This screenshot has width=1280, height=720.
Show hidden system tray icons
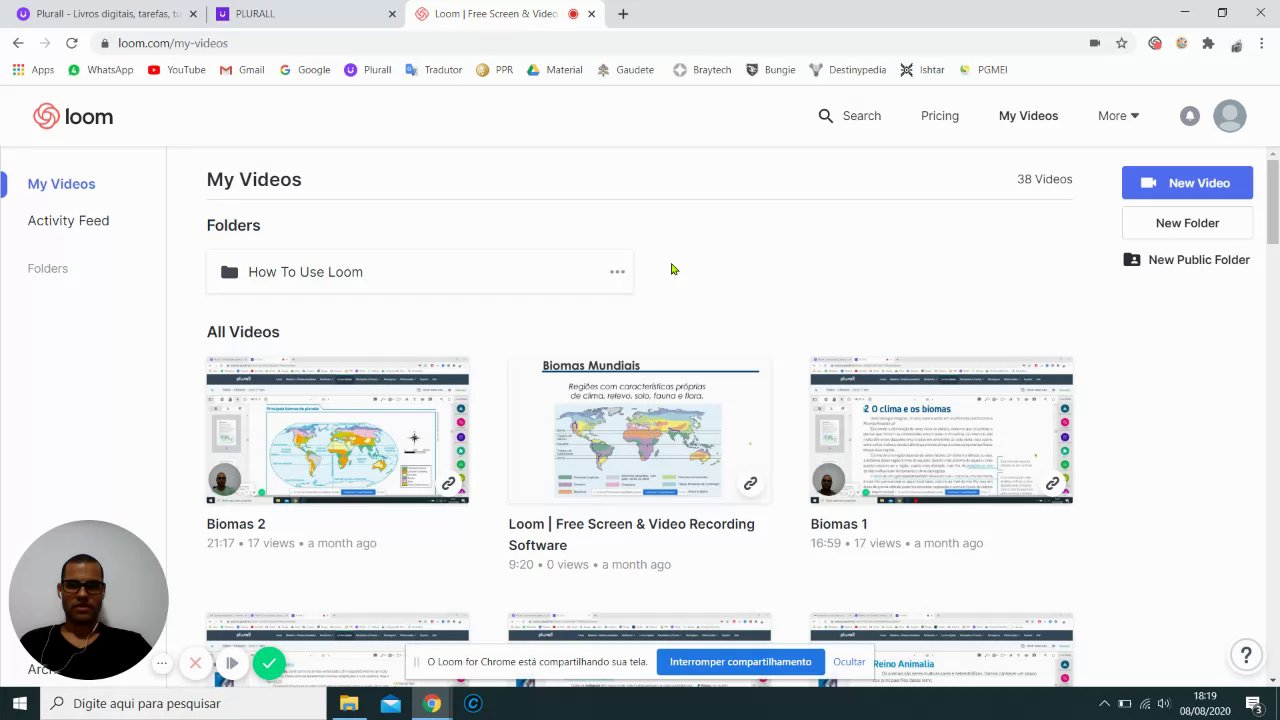tap(1104, 704)
